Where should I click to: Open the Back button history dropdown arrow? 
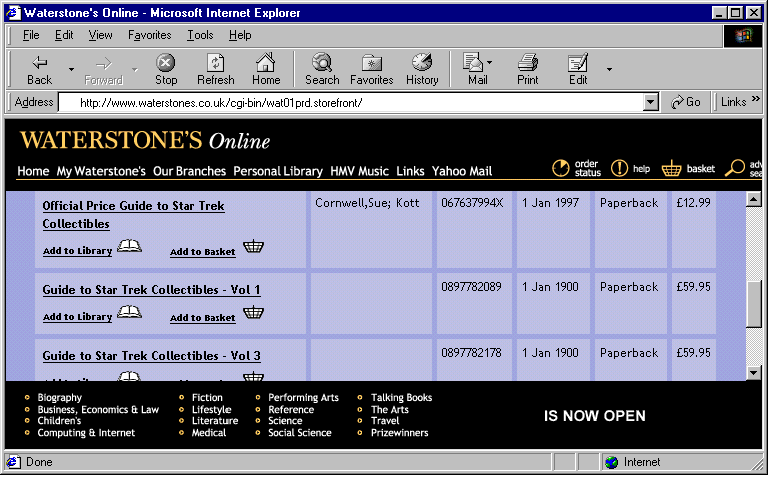[72, 70]
